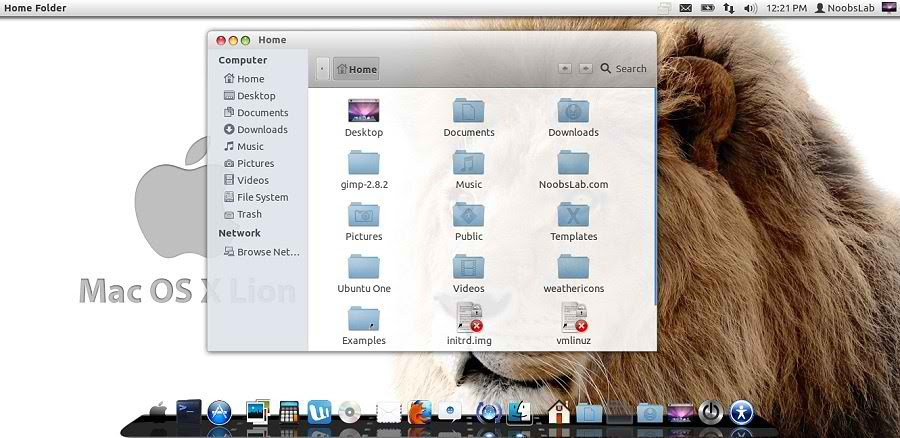Click the Home path bar button
The width and height of the screenshot is (900, 438).
(356, 69)
